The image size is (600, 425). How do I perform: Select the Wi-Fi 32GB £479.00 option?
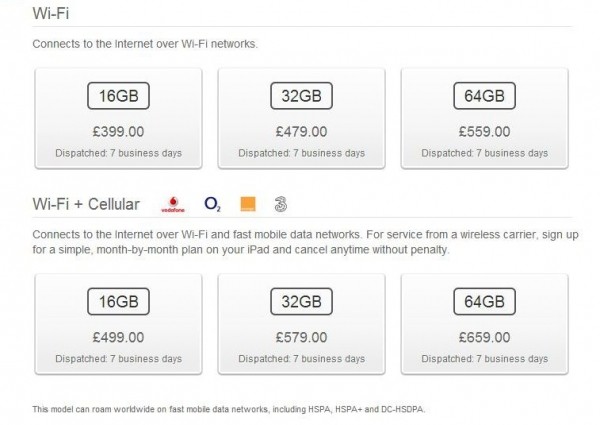point(302,118)
